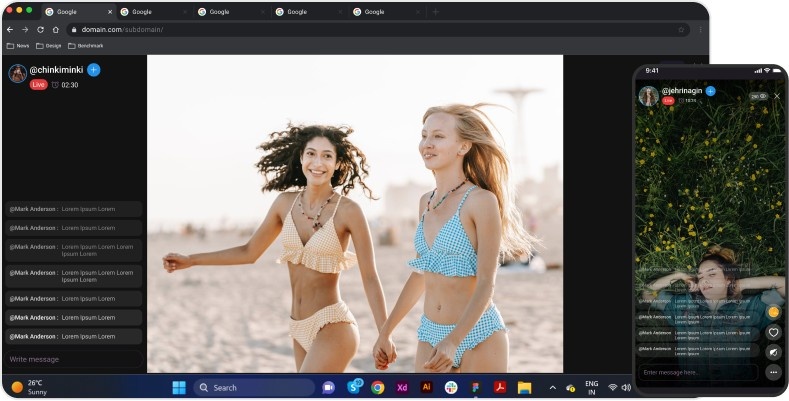Toggle the viewer count eye on phone

(x=758, y=96)
